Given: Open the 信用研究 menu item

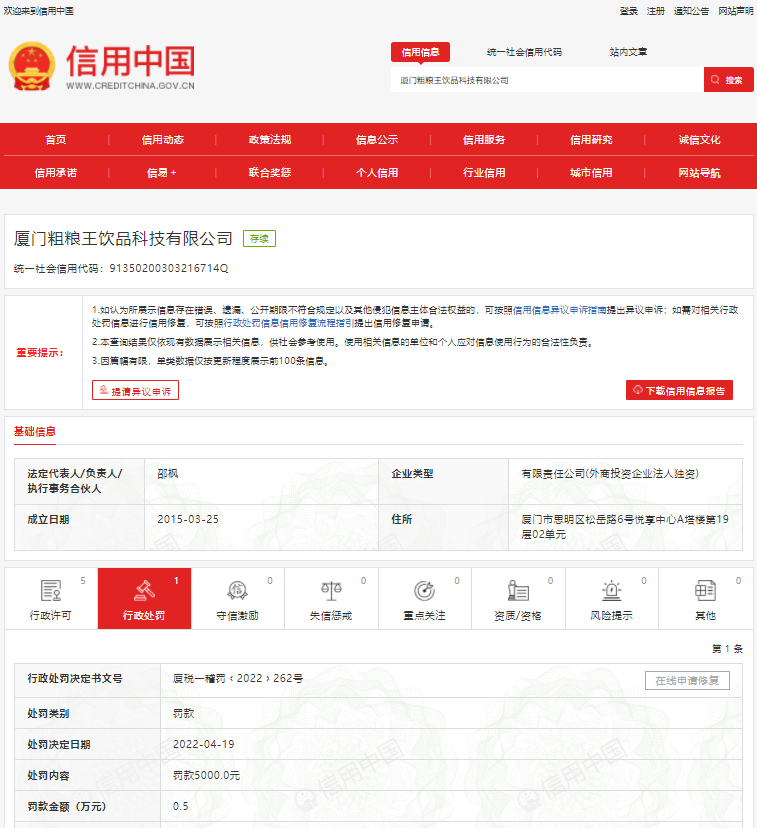Looking at the screenshot, I should 591,140.
